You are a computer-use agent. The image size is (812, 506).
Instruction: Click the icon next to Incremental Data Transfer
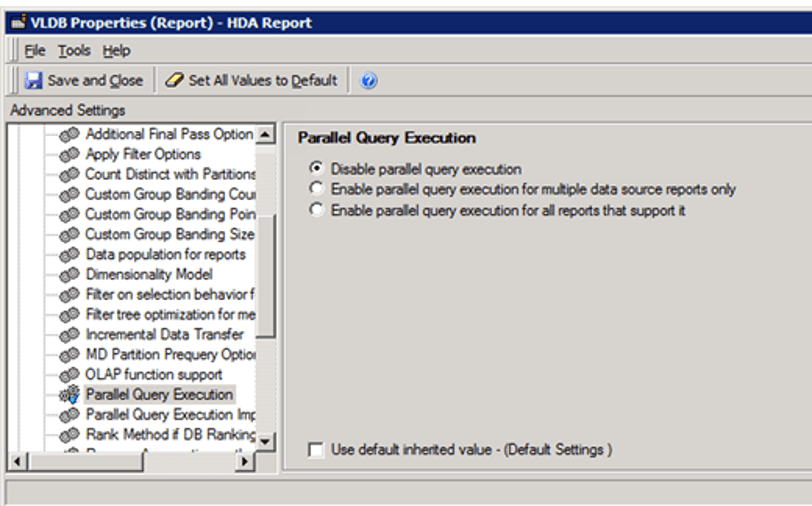[x=70, y=335]
